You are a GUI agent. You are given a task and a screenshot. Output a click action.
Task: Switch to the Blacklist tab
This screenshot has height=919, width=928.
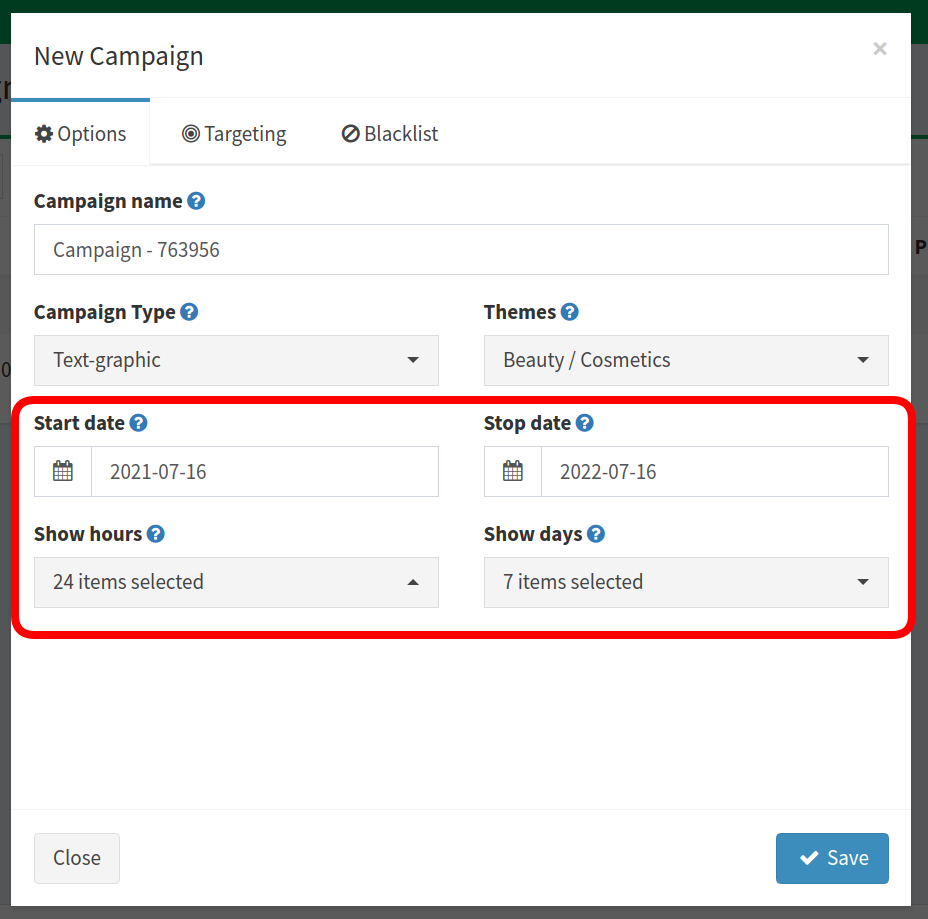389,134
